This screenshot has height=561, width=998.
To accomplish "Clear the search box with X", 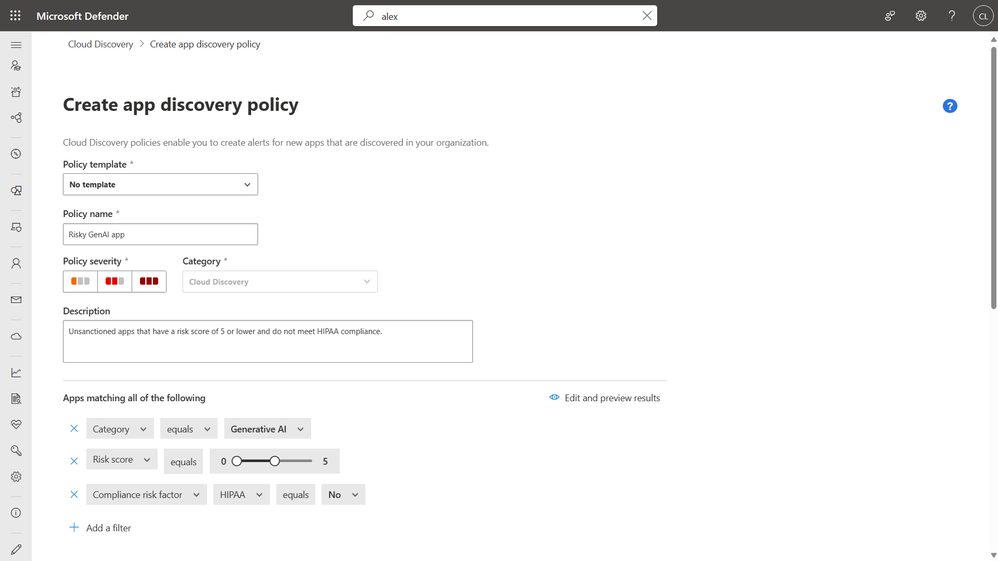I will [x=647, y=16].
